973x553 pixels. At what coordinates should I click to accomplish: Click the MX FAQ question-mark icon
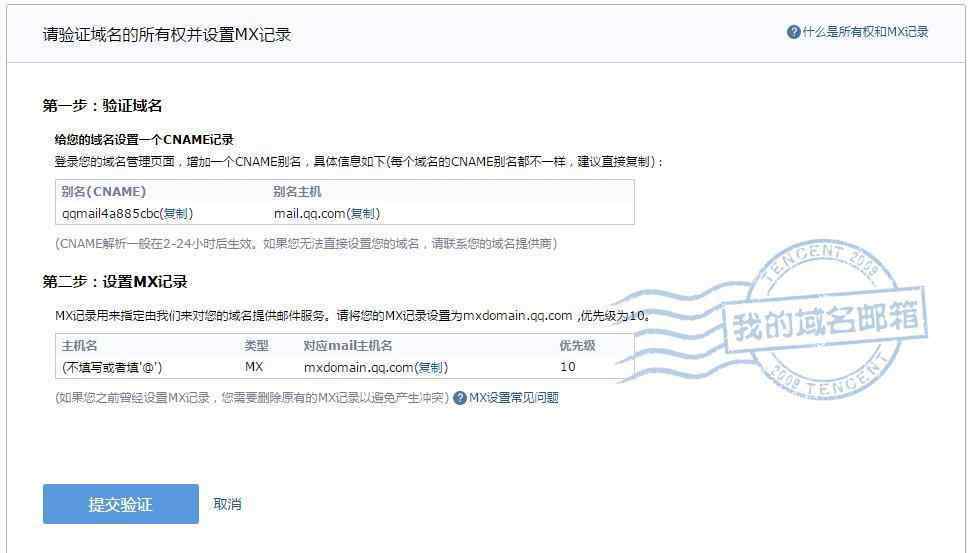pyautogui.click(x=460, y=398)
